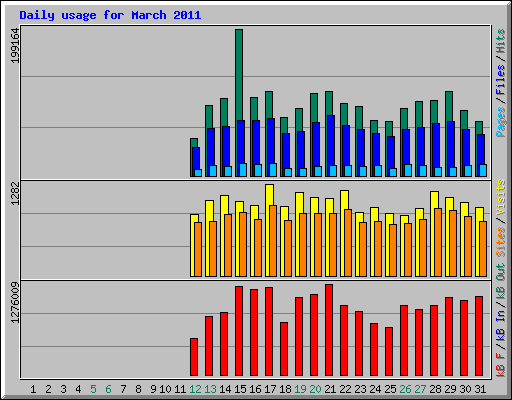Image resolution: width=512 pixels, height=400 pixels.
Task: Click the 1282 visits axis value
Action: coord(15,193)
